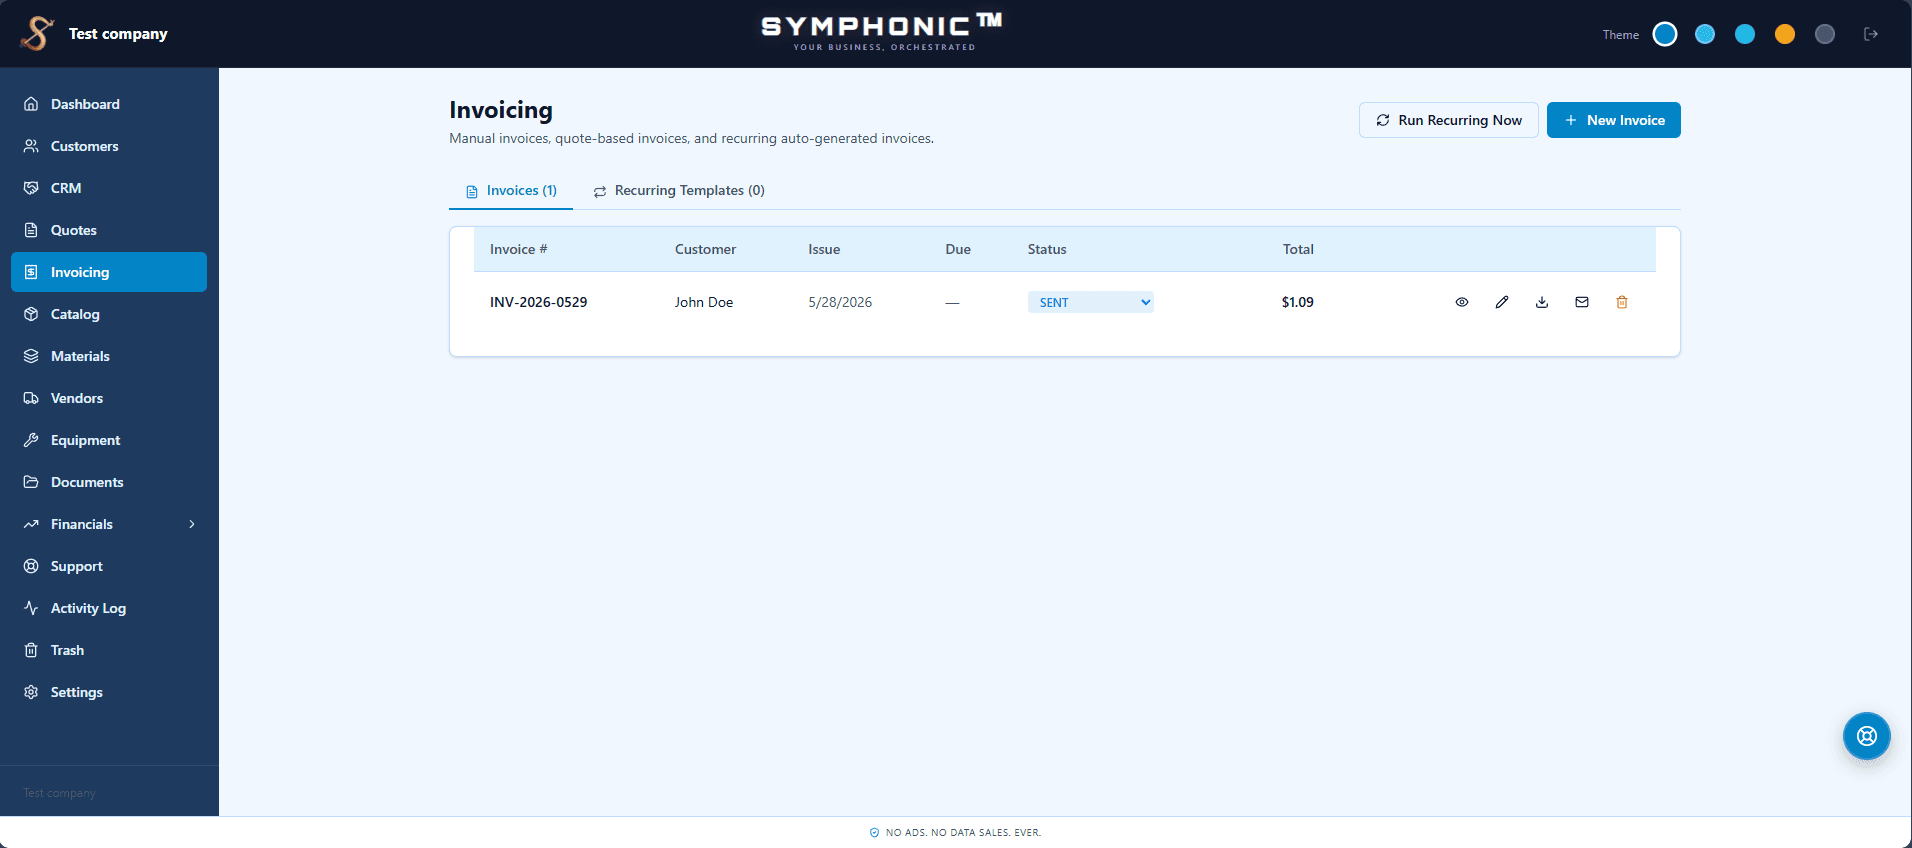
Task: Click the CRM handshake icon
Action: coord(31,188)
